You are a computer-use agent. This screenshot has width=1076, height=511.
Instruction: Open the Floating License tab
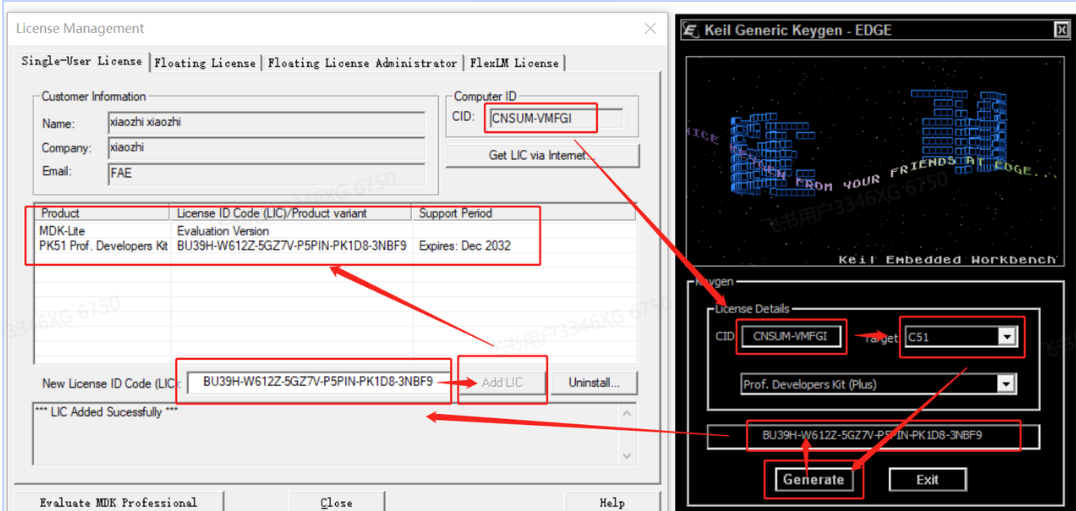click(204, 63)
